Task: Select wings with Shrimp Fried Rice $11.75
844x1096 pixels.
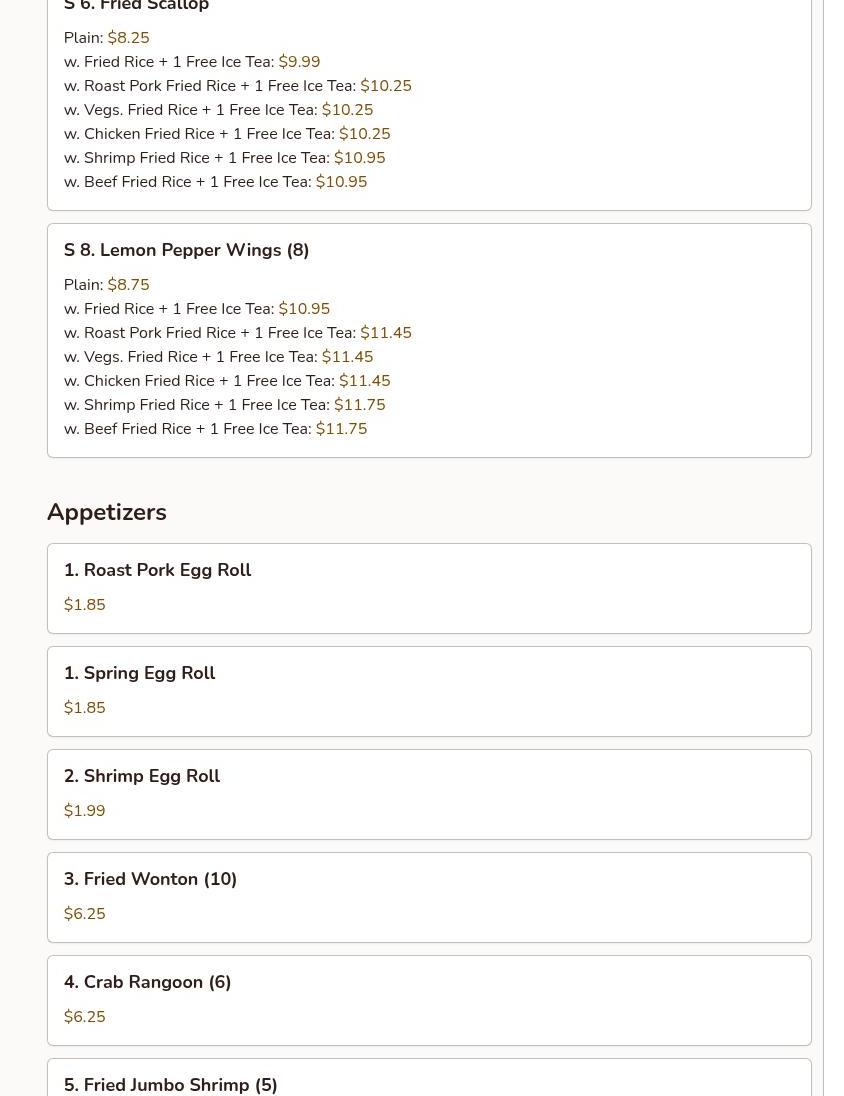Action: click(x=224, y=405)
